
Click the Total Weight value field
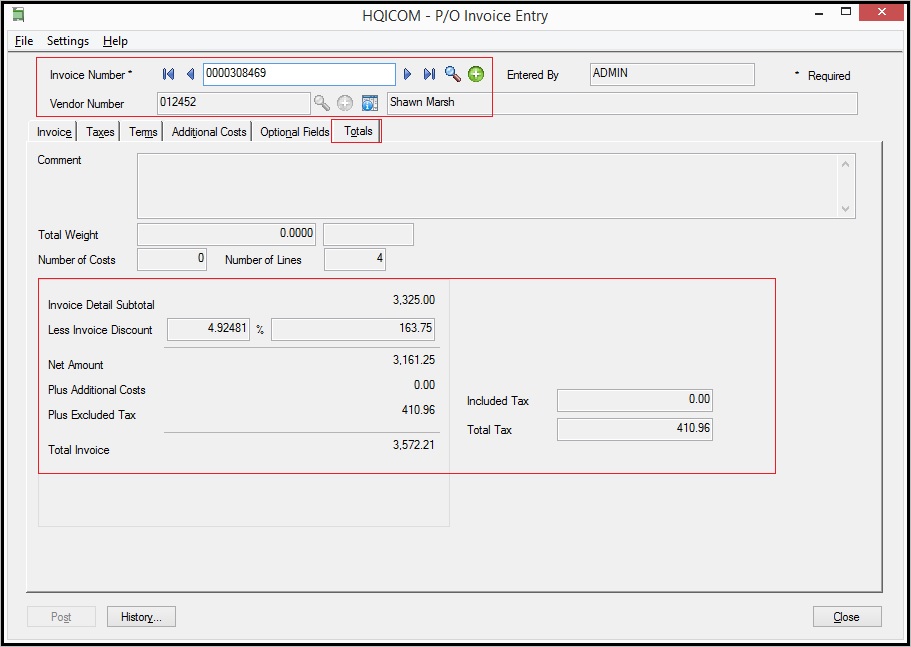click(227, 234)
